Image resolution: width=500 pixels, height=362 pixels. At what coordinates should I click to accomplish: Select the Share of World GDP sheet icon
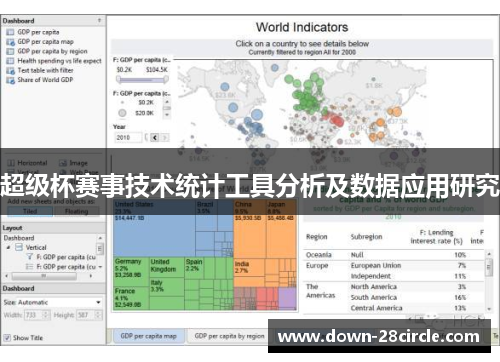(x=10, y=80)
